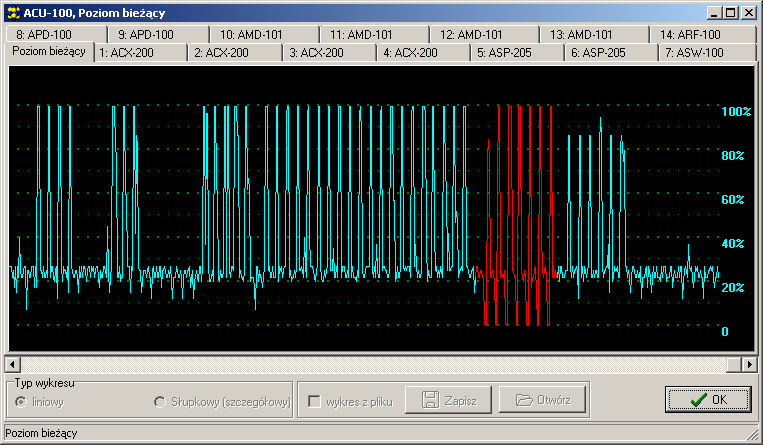Switch to the 1: ACX-200 tab

(x=140, y=53)
